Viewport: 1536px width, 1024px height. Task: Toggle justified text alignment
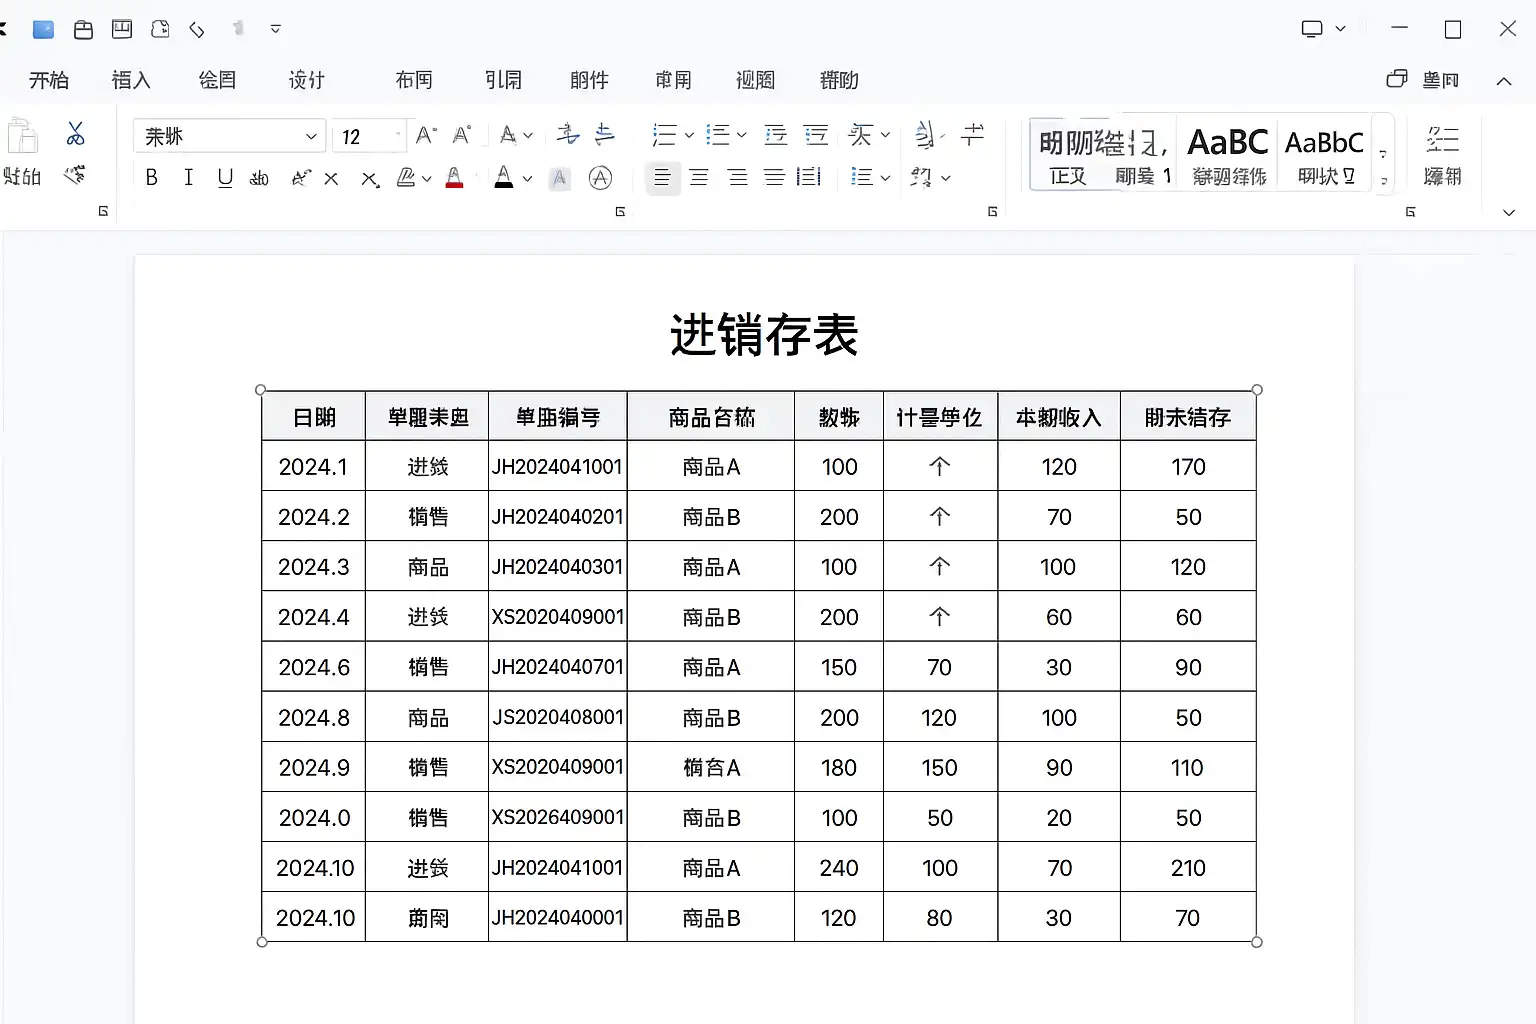point(774,177)
